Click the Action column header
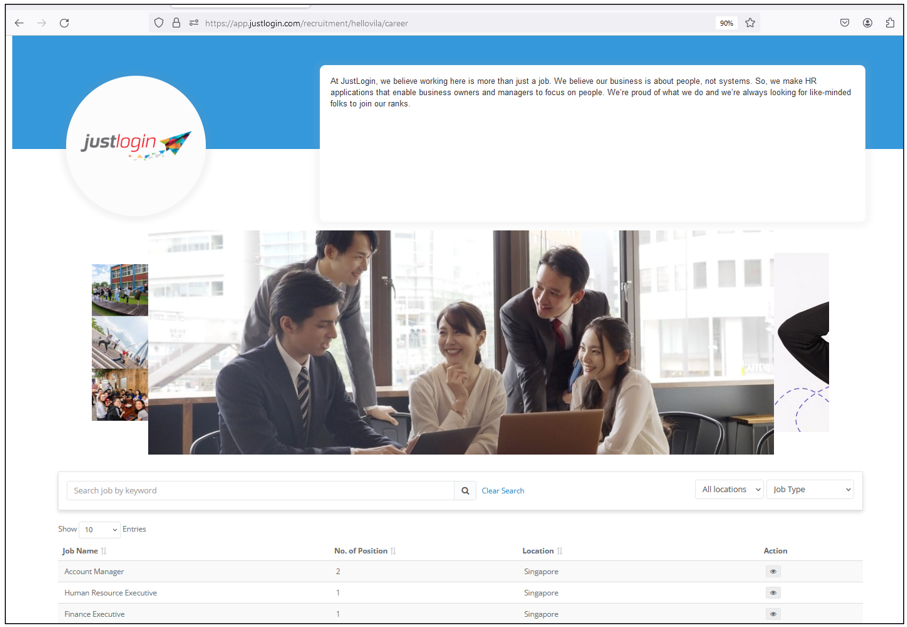Screen dimensions: 907x627 pos(775,551)
